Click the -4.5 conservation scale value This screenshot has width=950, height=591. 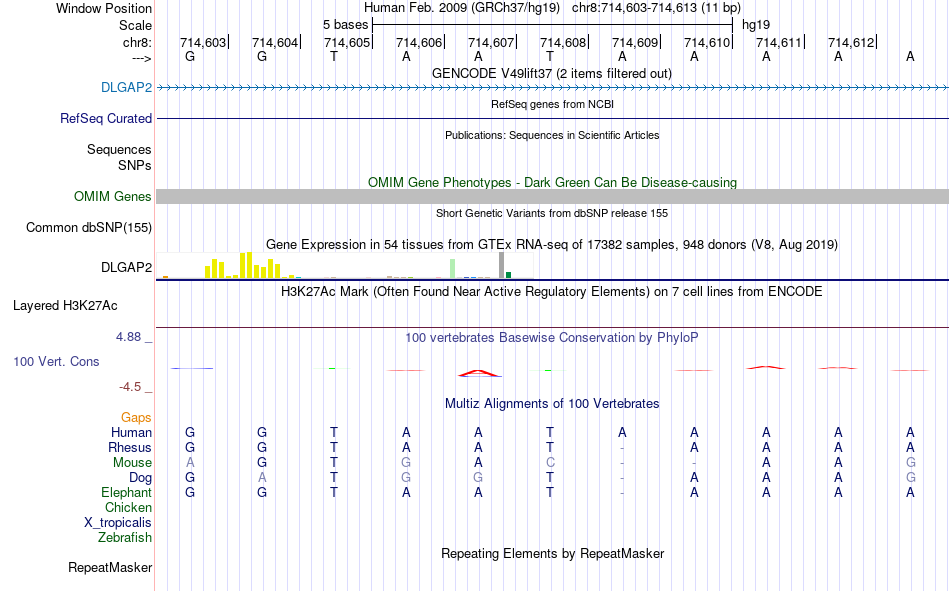(130, 387)
